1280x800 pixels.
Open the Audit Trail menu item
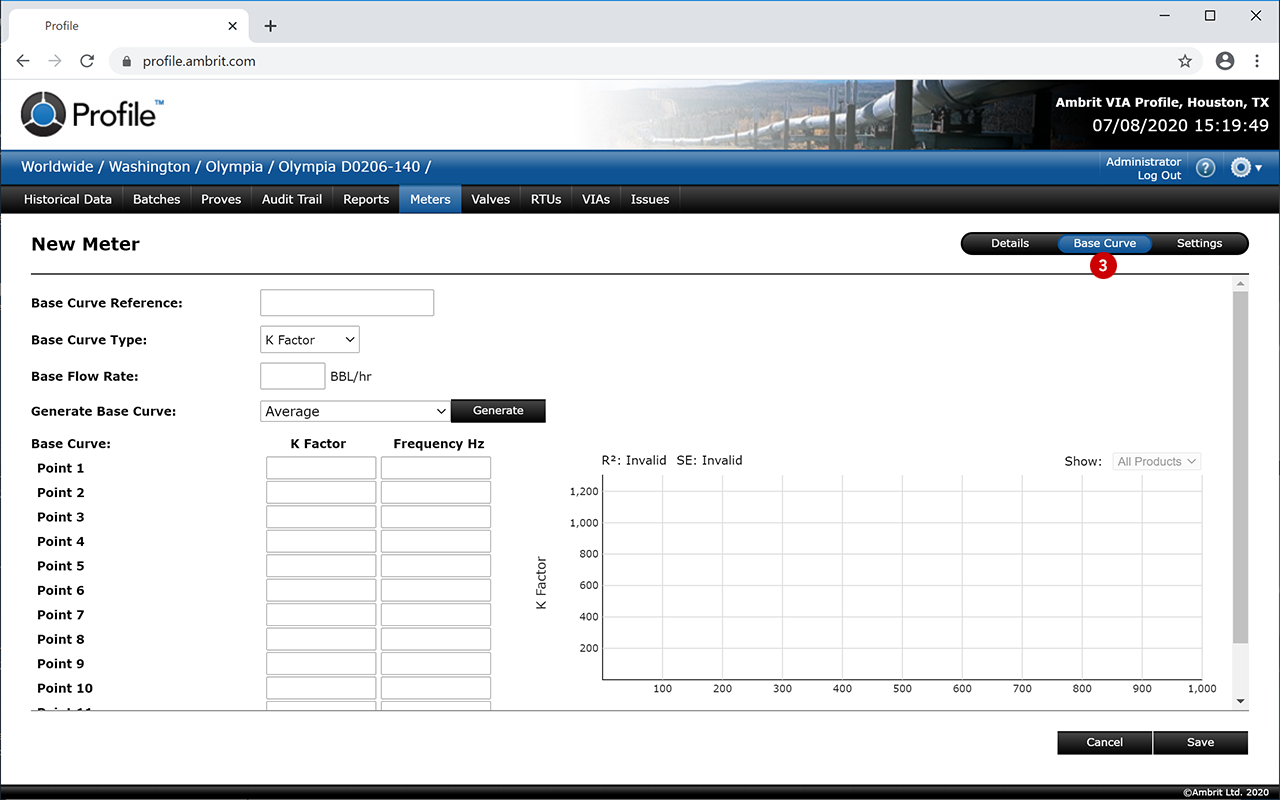[x=292, y=199]
